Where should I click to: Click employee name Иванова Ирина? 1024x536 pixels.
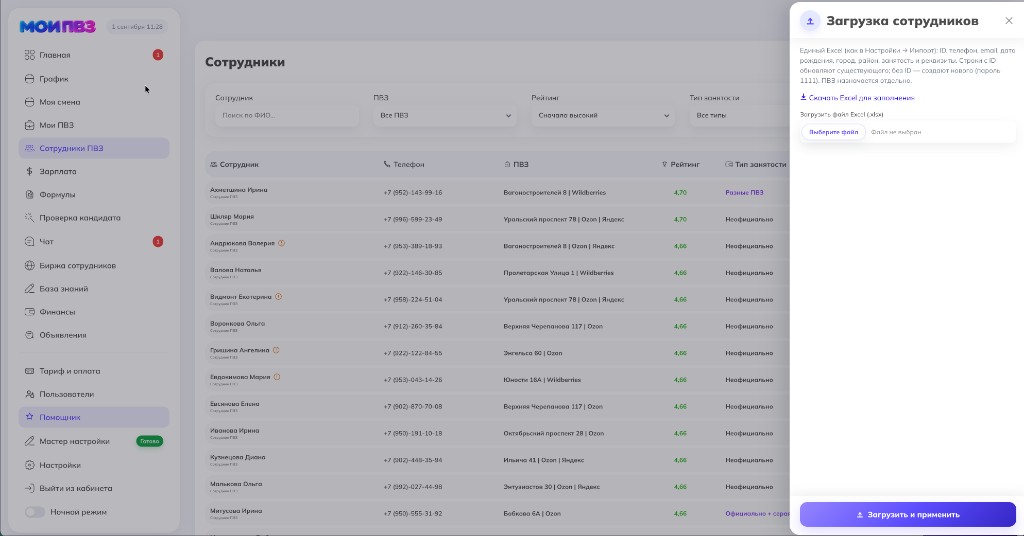pos(234,430)
